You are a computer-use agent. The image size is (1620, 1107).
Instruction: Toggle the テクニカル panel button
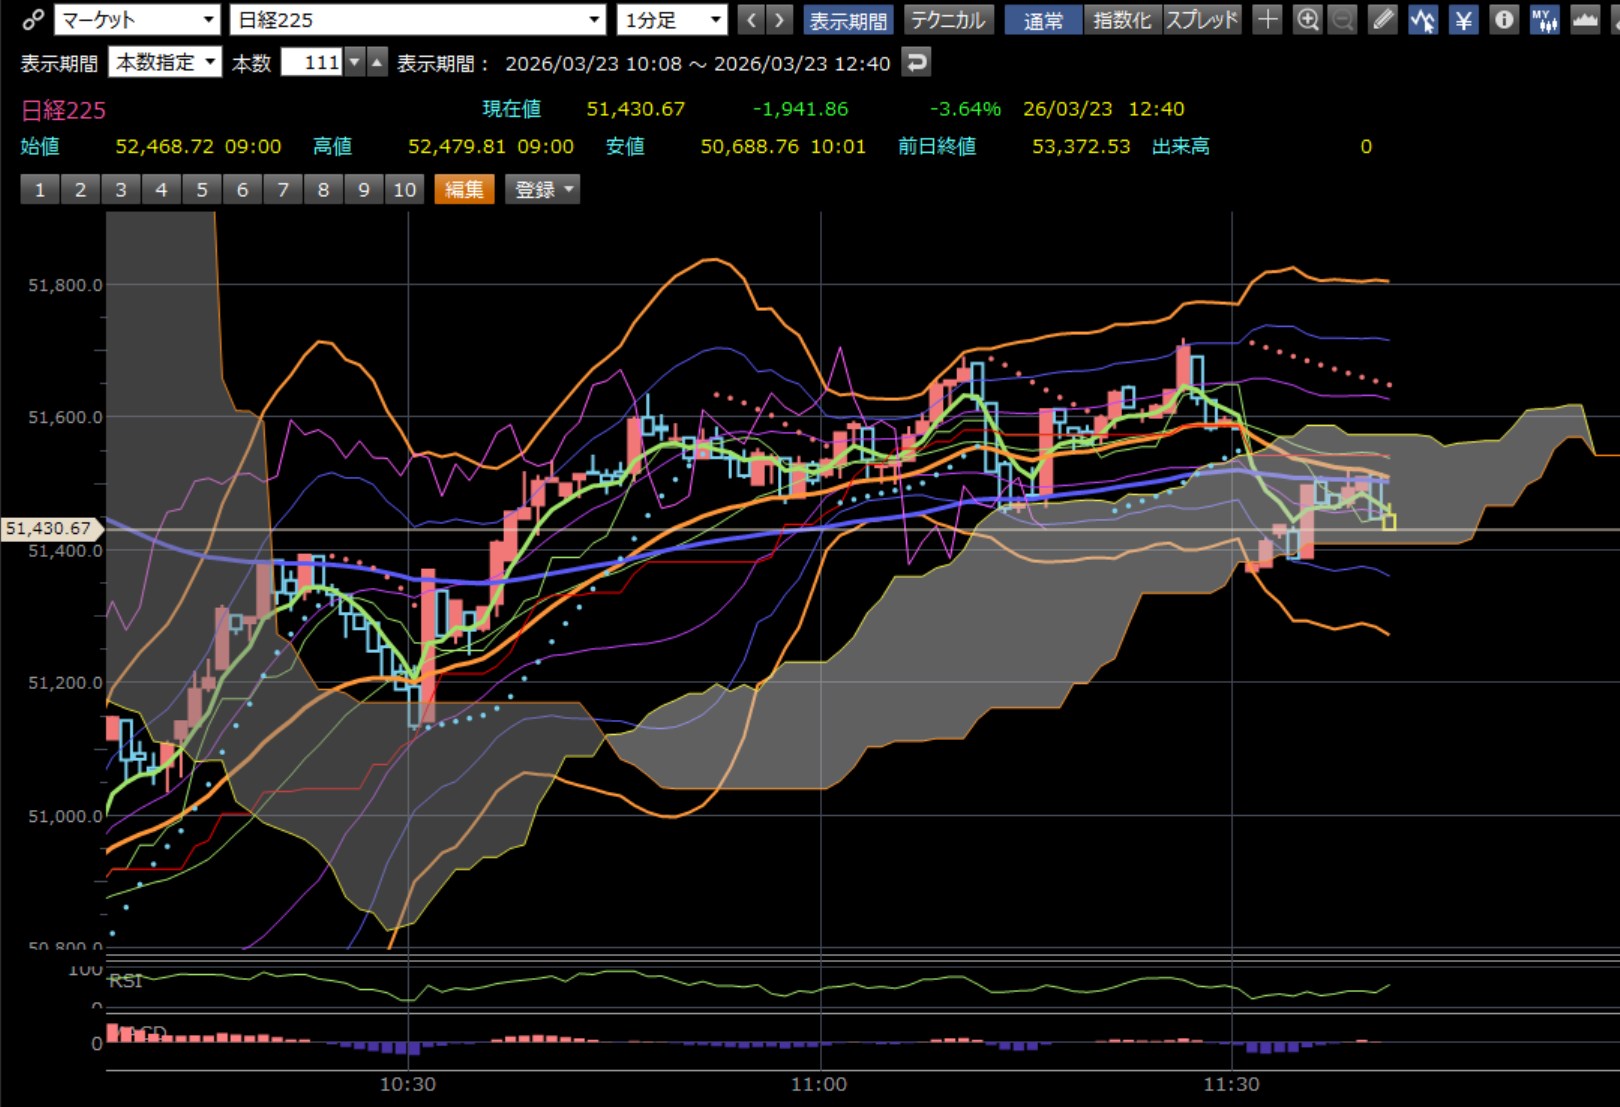(x=948, y=20)
